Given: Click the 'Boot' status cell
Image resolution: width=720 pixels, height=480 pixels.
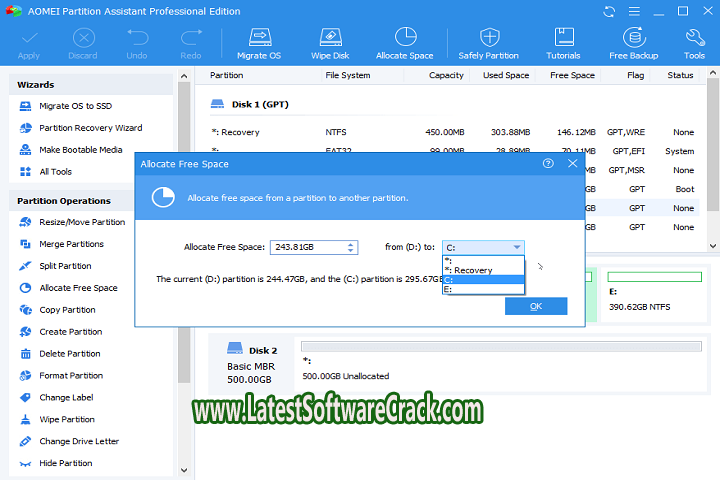Looking at the screenshot, I should pyautogui.click(x=685, y=189).
